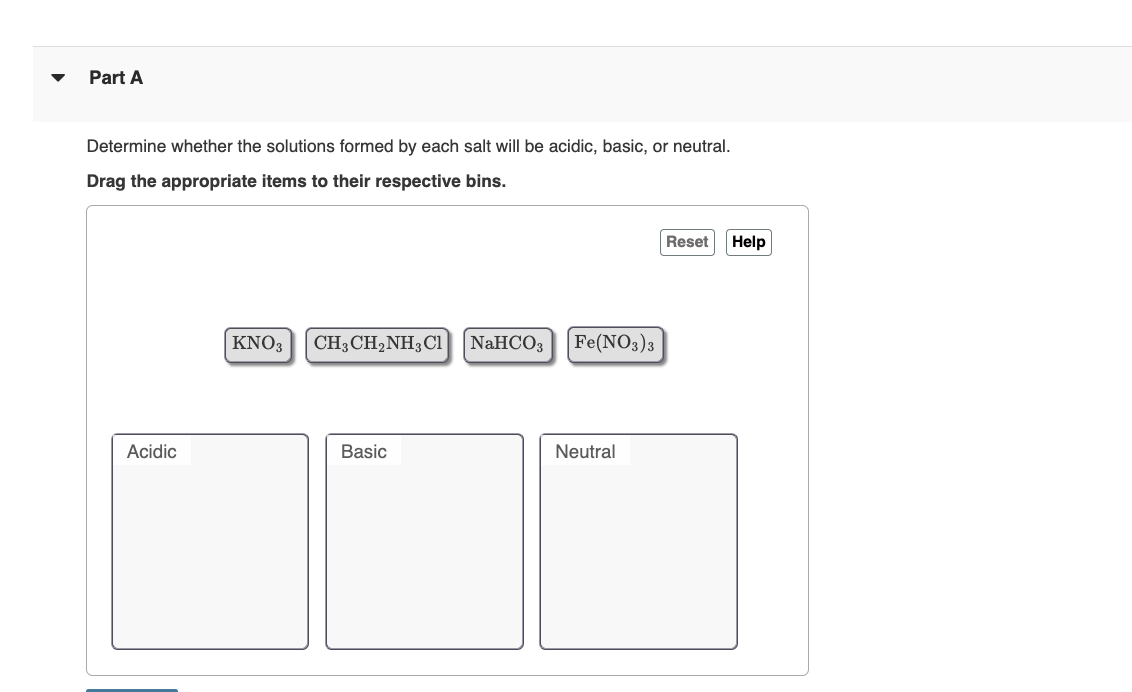Image resolution: width=1132 pixels, height=692 pixels.
Task: Click inside the Basic bin
Action: [x=424, y=550]
